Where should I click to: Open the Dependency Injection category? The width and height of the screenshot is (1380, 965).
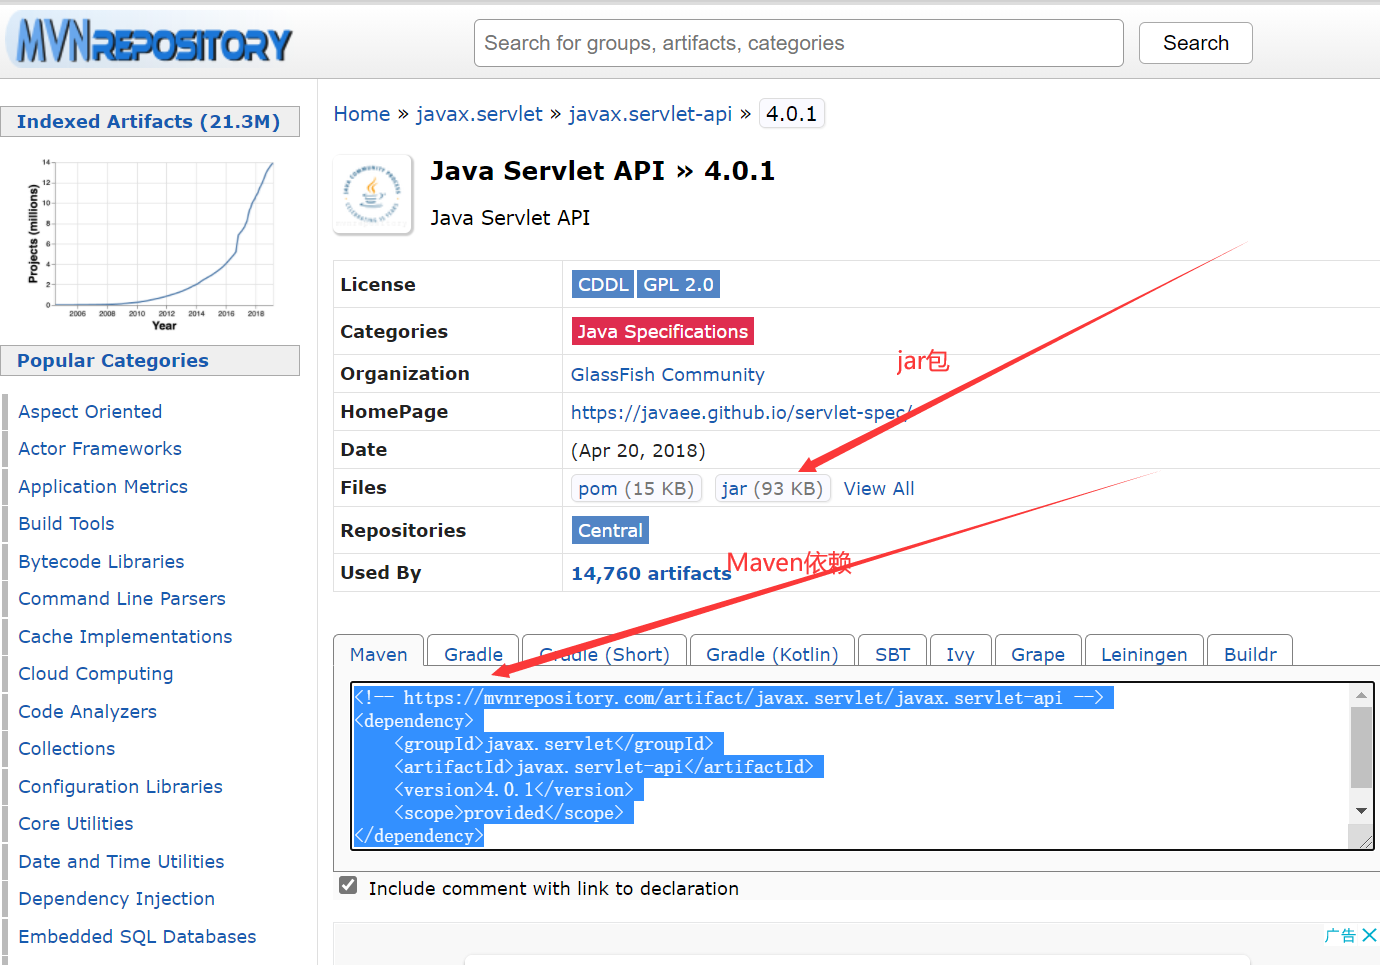tap(116, 898)
